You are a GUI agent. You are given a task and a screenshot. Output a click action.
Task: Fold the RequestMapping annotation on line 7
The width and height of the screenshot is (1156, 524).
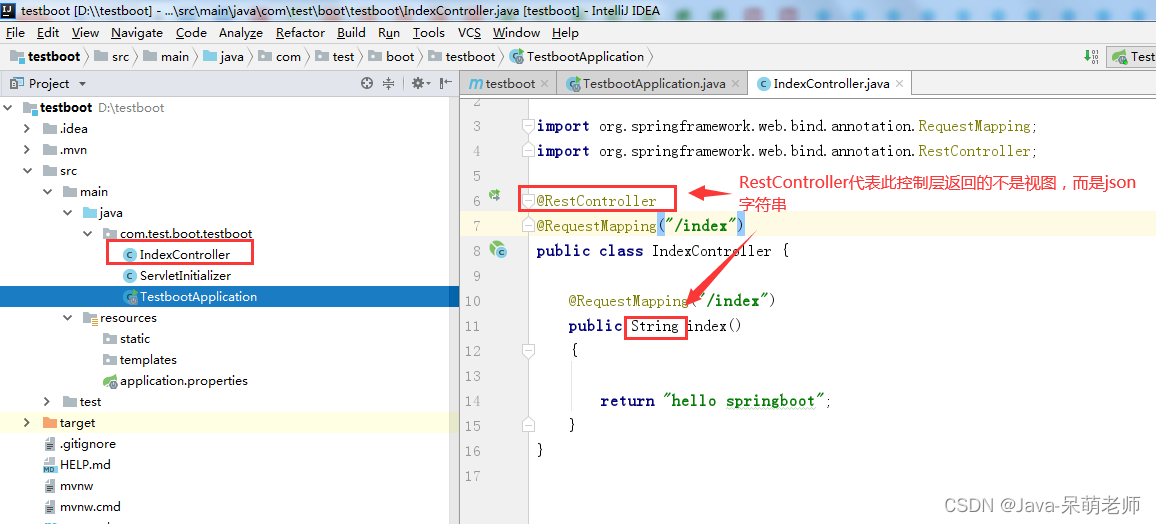pyautogui.click(x=528, y=225)
